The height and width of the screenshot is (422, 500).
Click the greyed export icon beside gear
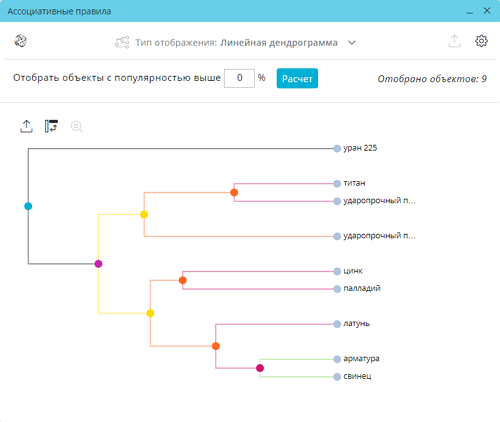tap(454, 41)
